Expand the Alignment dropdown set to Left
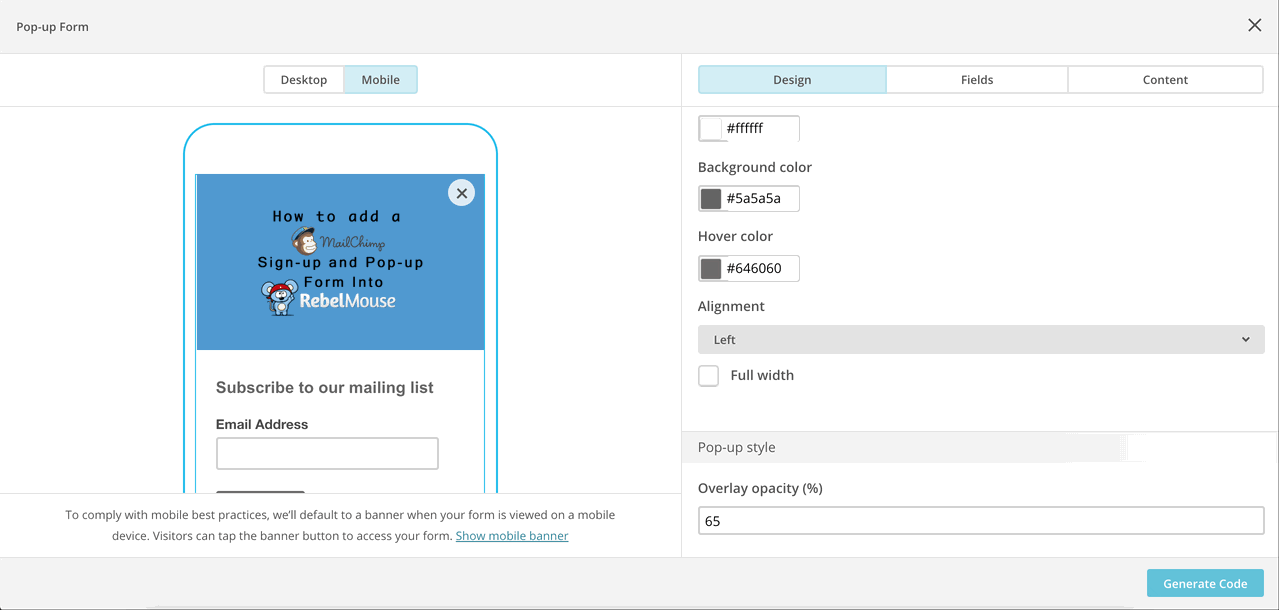 tap(980, 340)
